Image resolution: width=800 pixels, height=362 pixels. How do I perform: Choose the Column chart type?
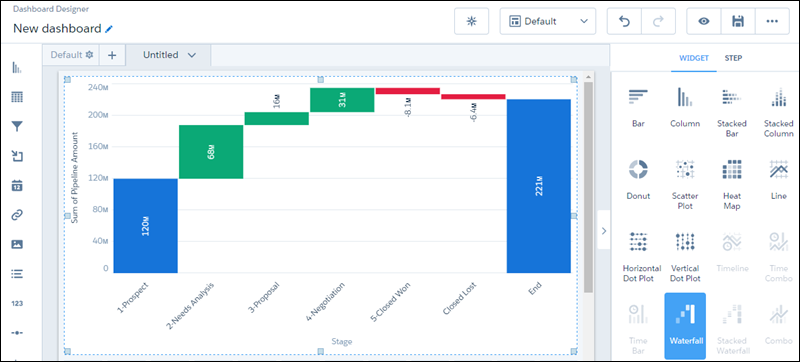685,108
